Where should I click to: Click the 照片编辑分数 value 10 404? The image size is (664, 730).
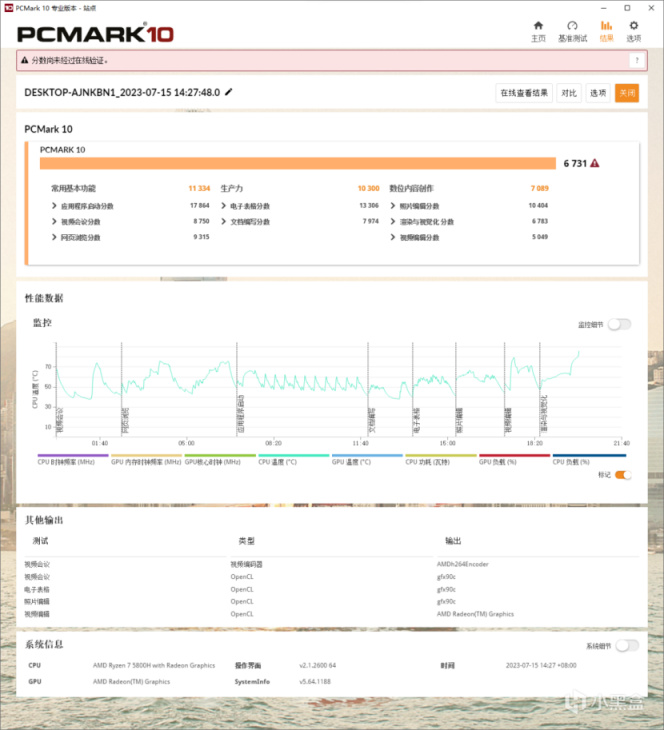click(x=538, y=206)
